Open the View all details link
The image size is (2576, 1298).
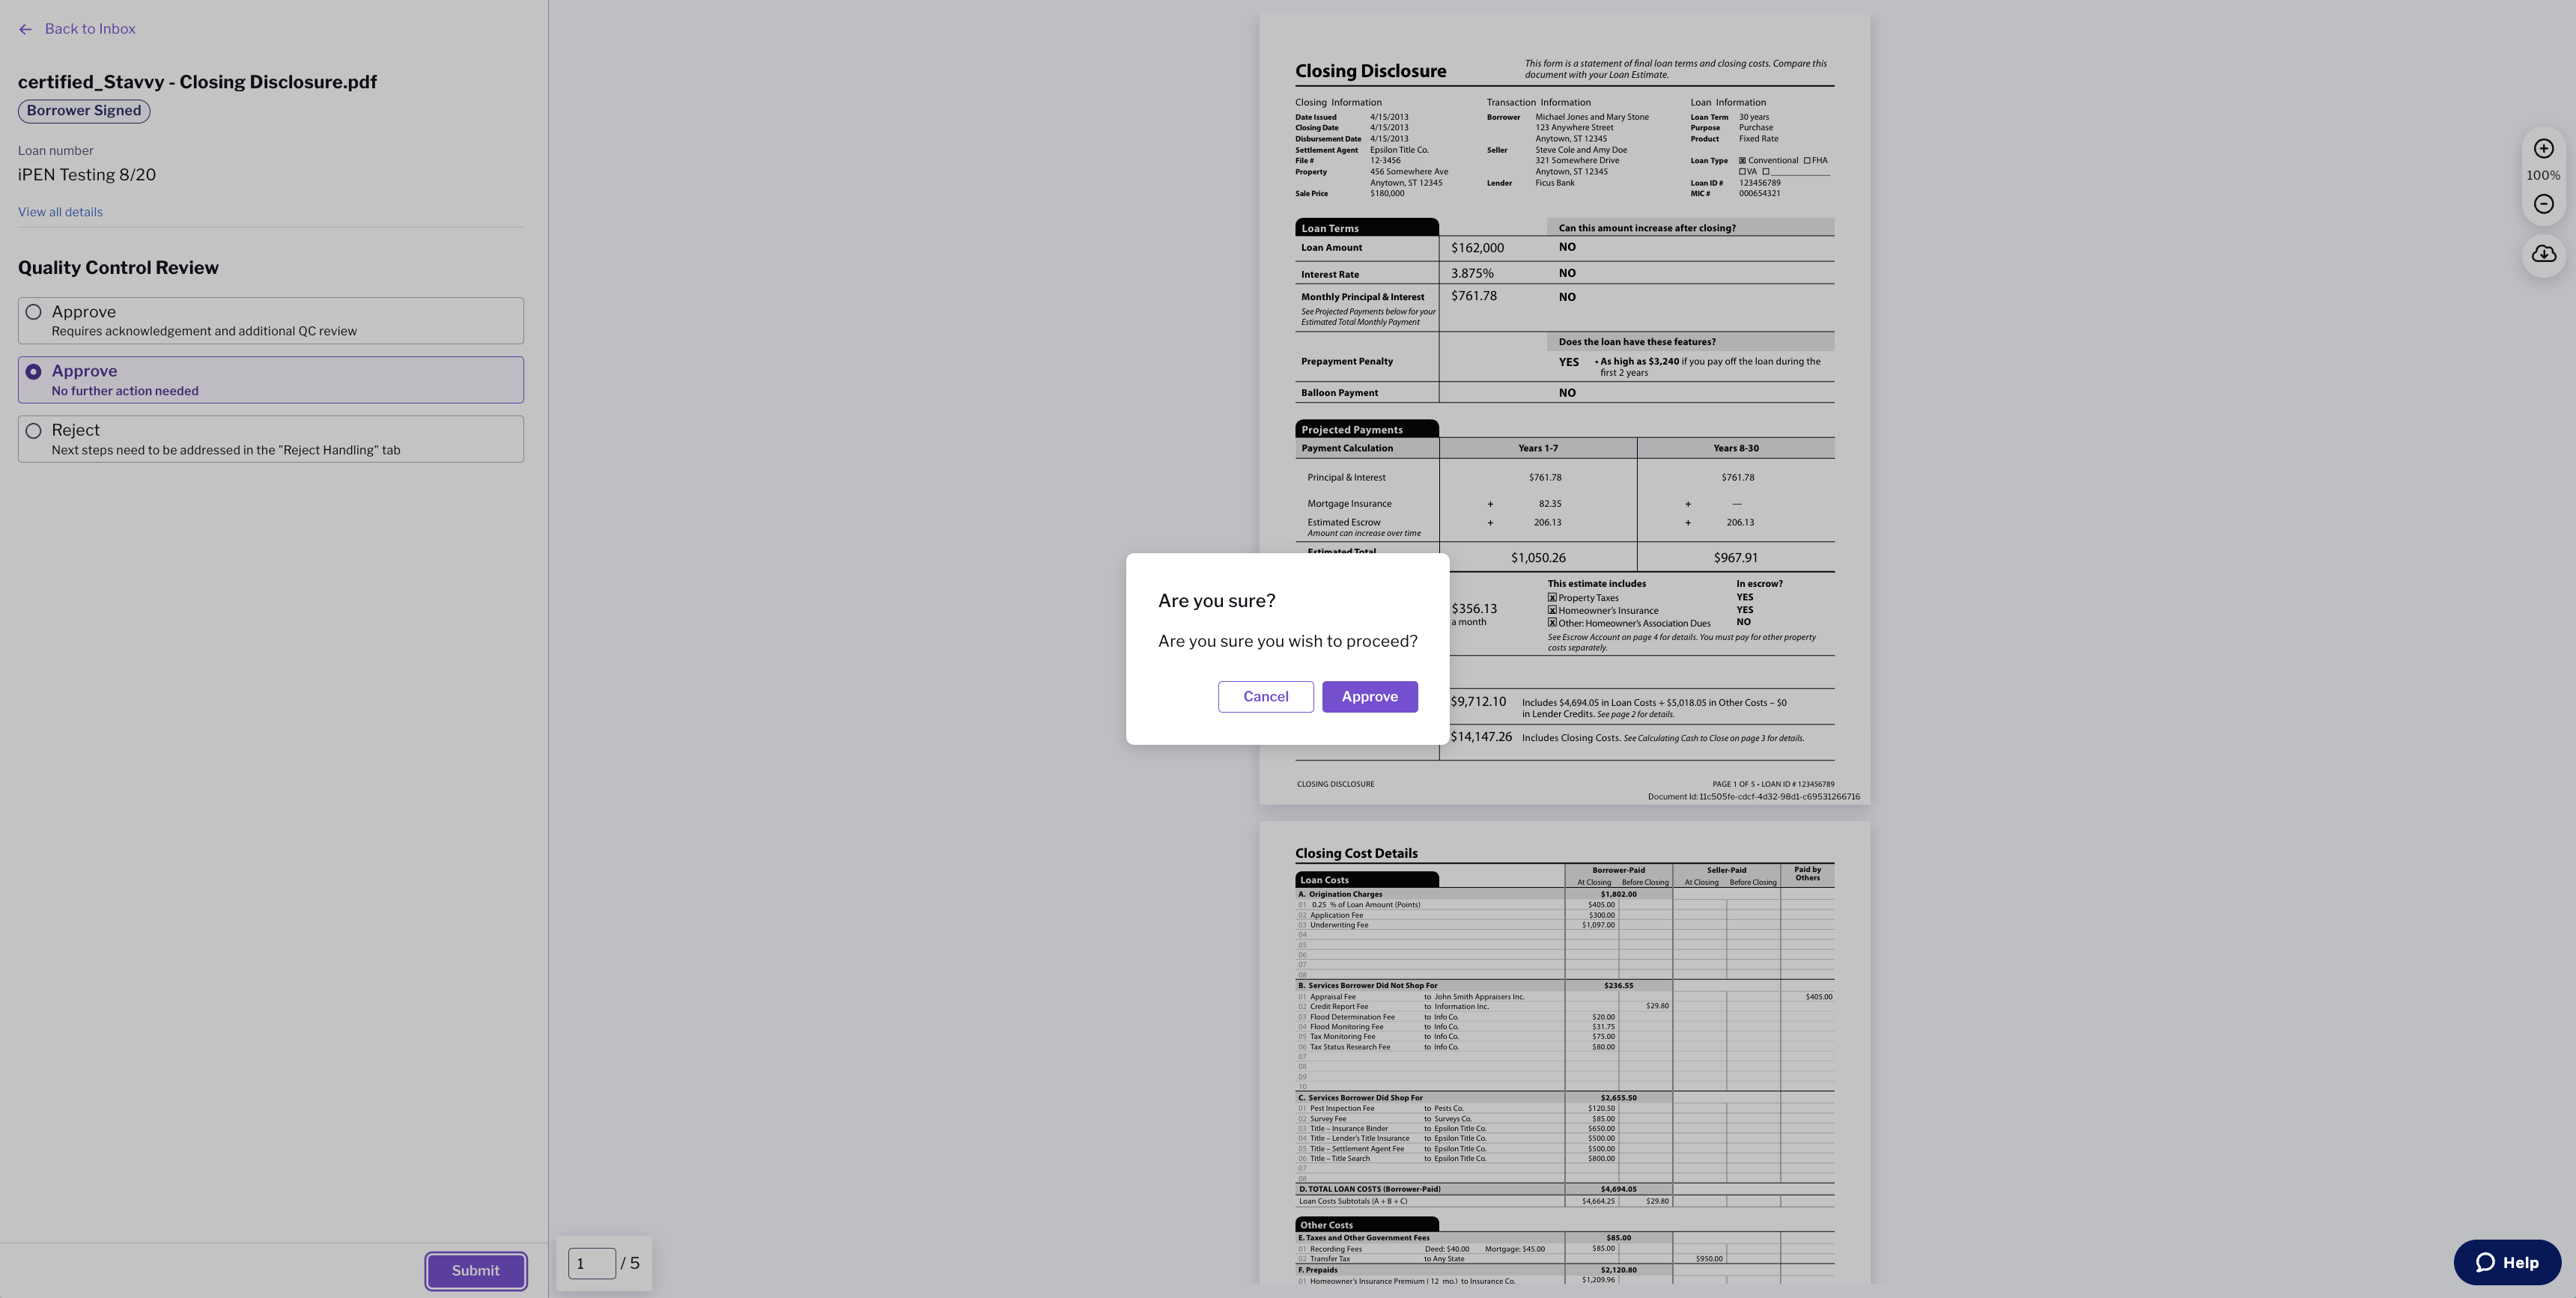(60, 212)
